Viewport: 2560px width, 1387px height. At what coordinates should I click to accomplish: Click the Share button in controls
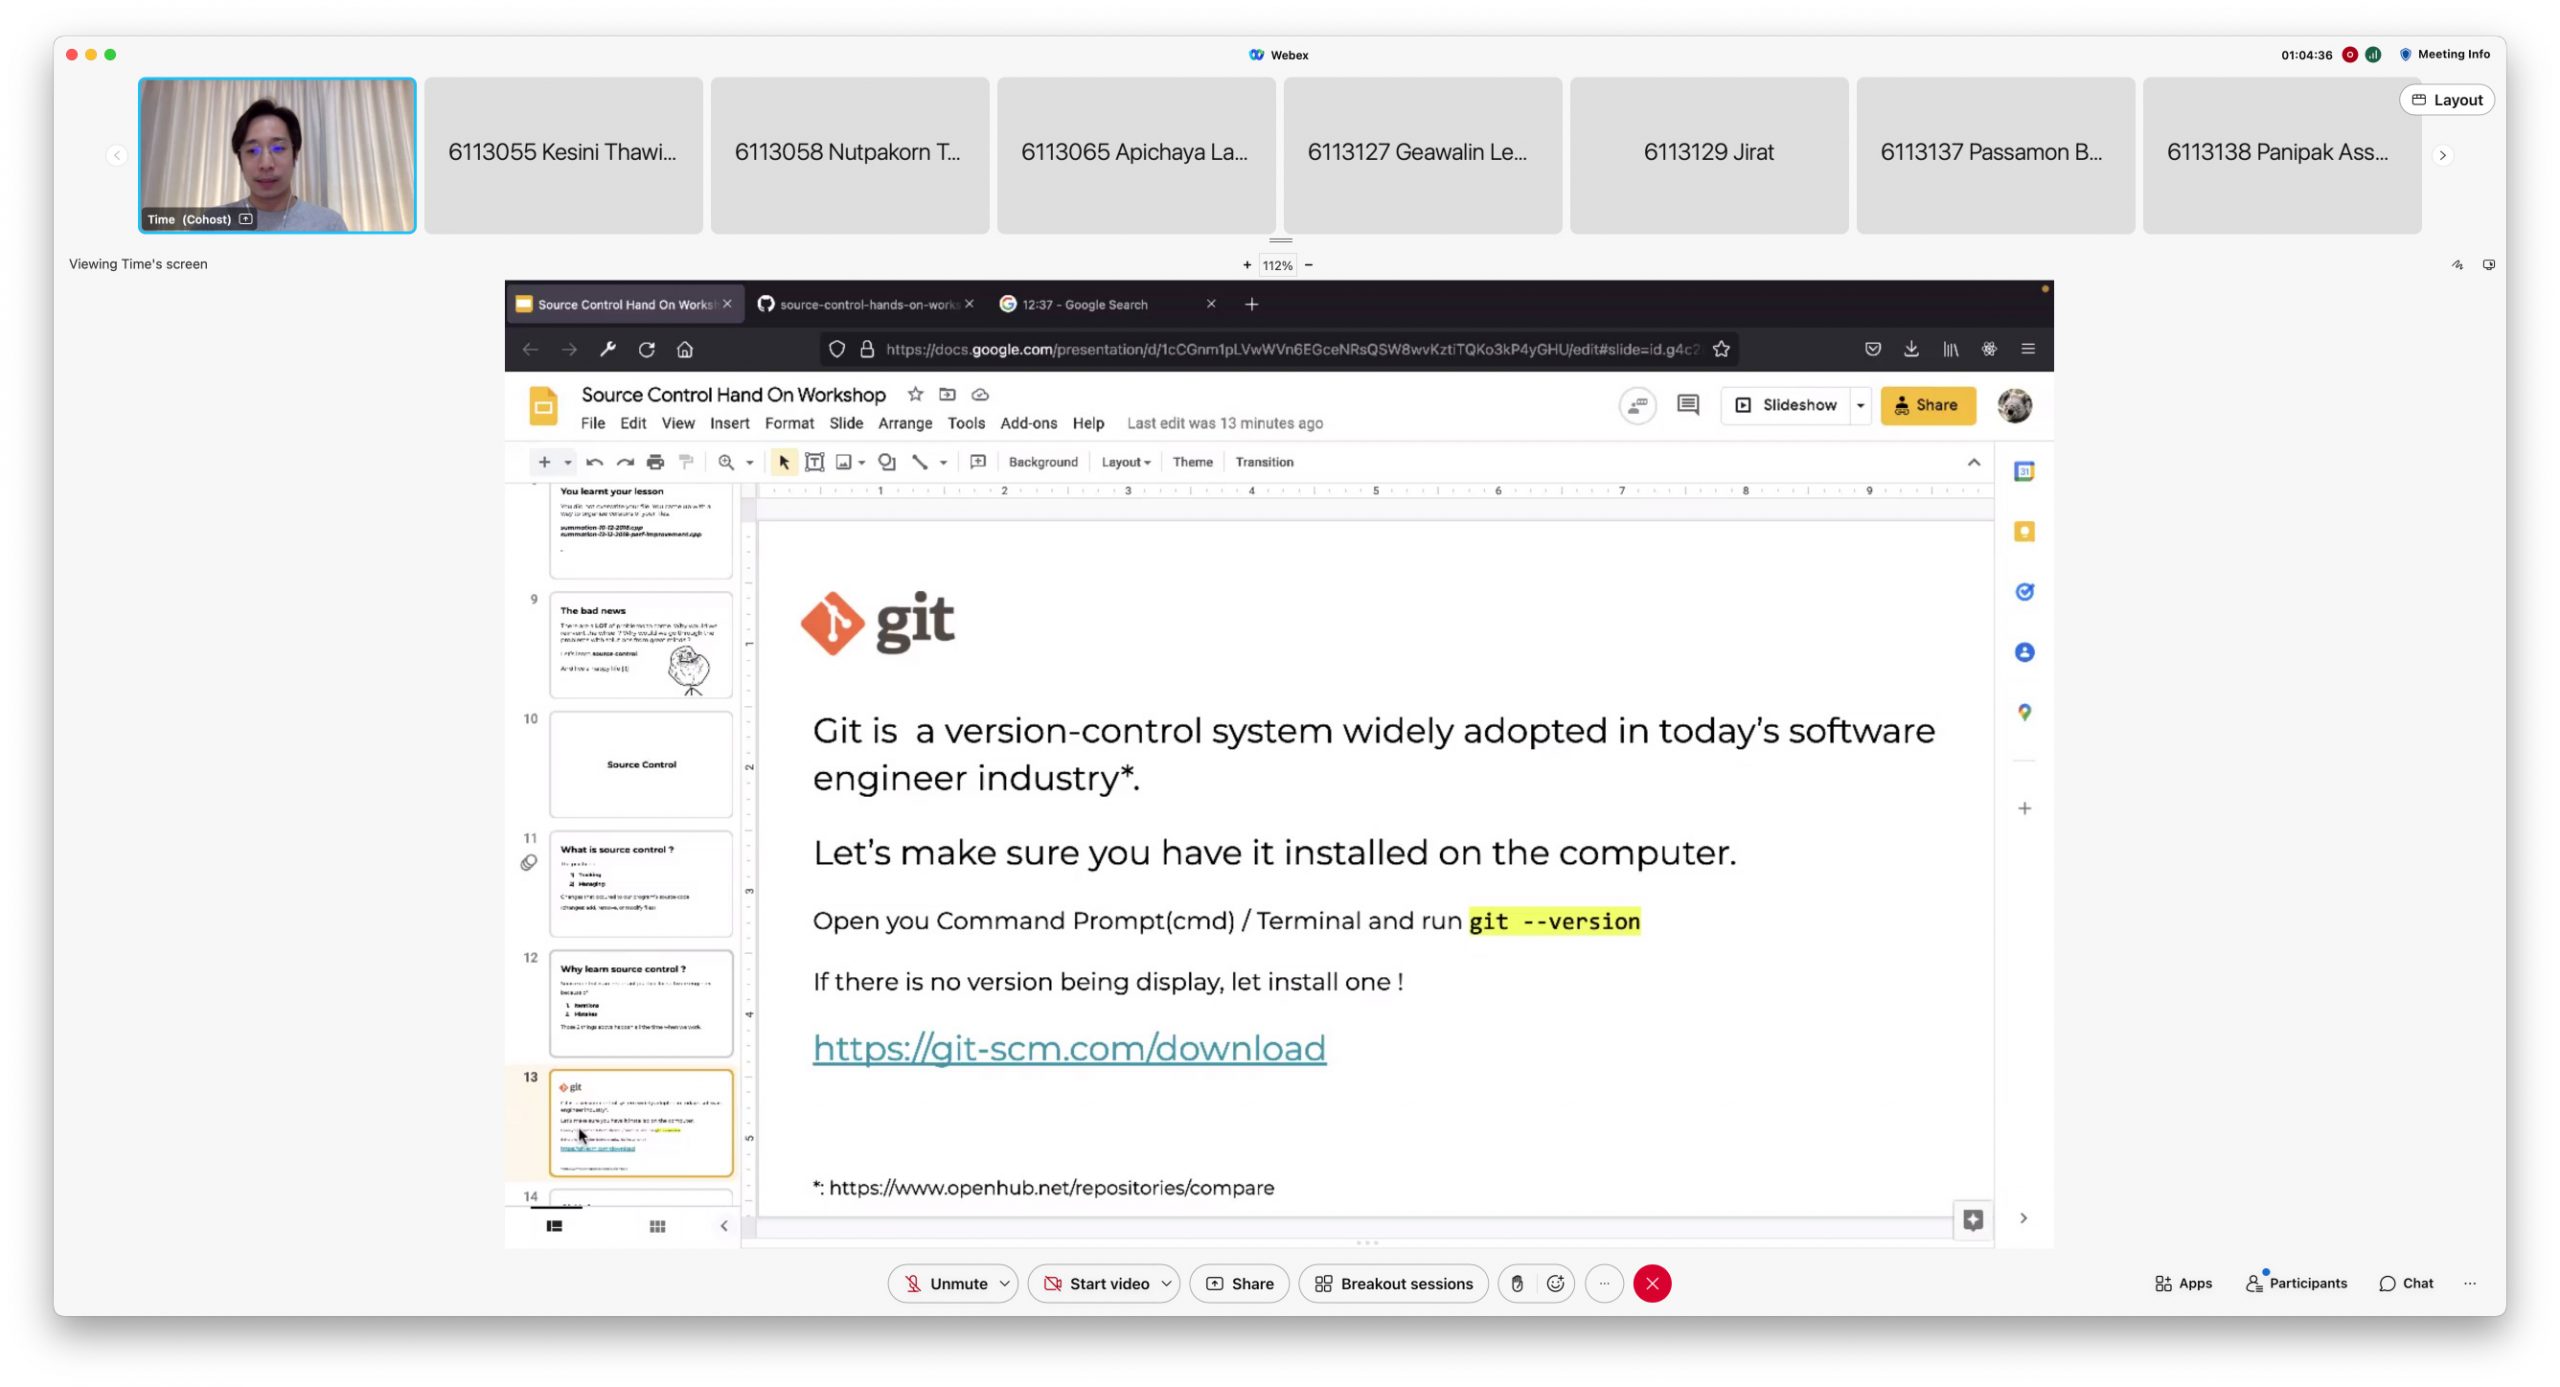tap(1239, 1284)
